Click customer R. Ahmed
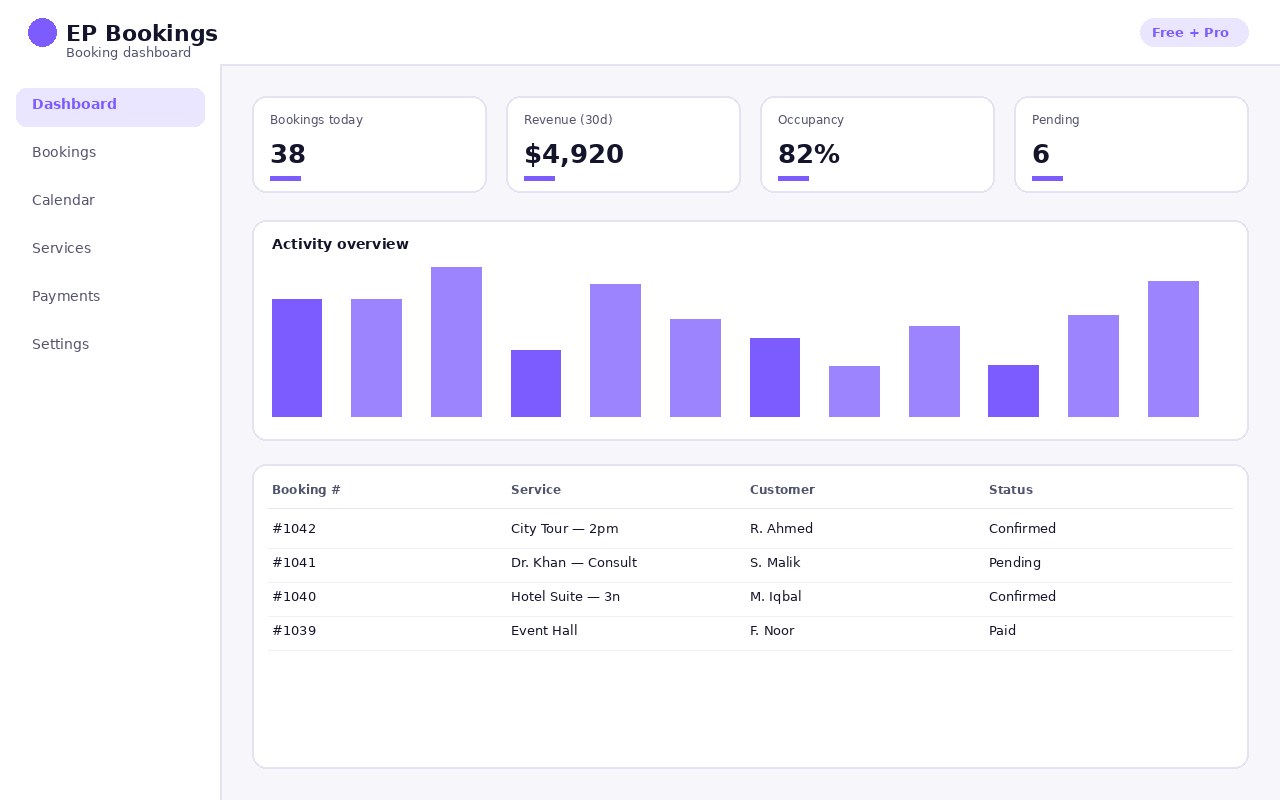Screen dimensions: 1280x800 [x=781, y=529]
